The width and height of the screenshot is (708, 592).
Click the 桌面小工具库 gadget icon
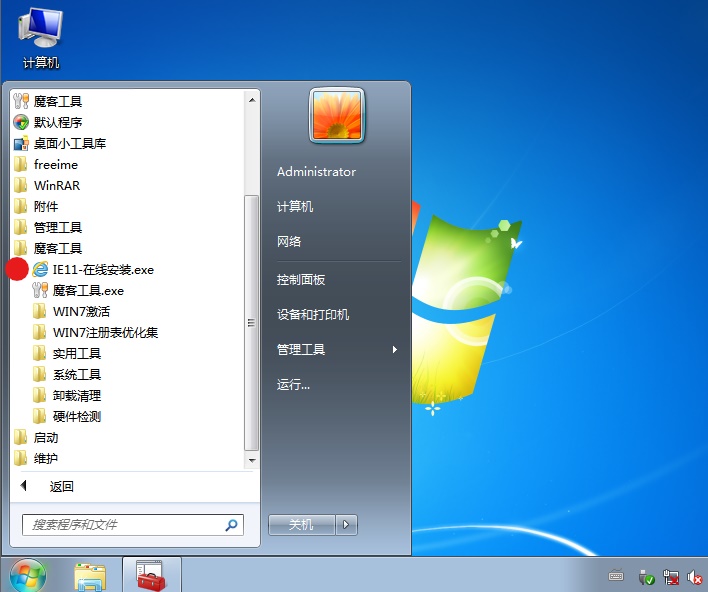pos(21,144)
